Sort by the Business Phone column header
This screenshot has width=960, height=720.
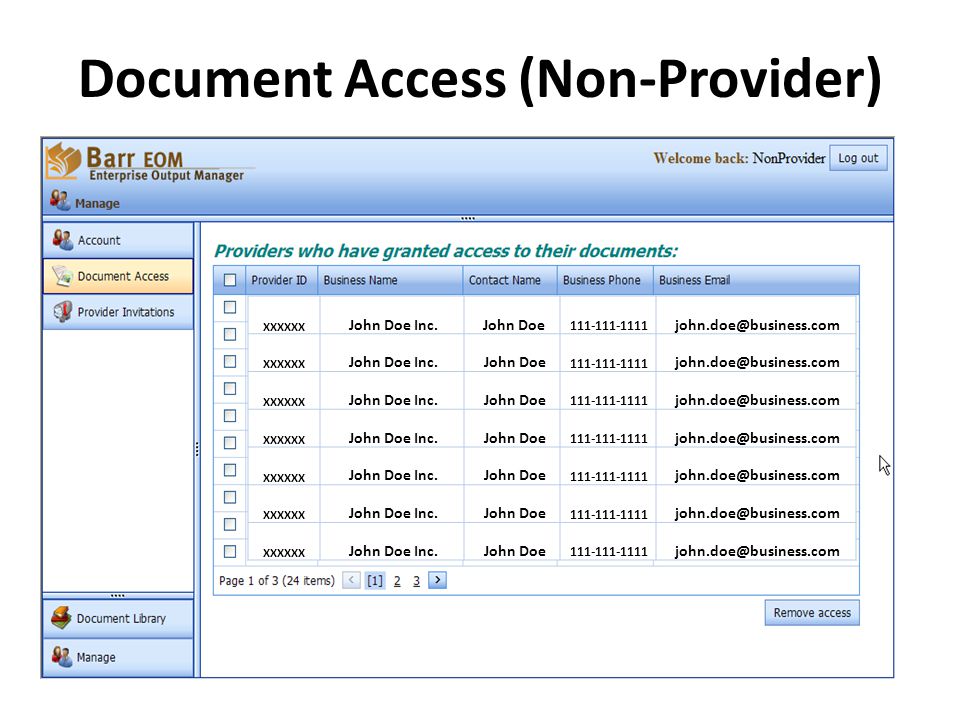click(606, 280)
